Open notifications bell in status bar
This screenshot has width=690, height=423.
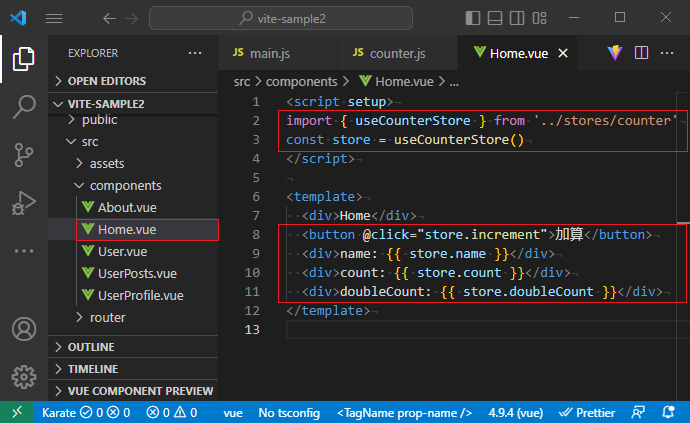pyautogui.click(x=668, y=412)
